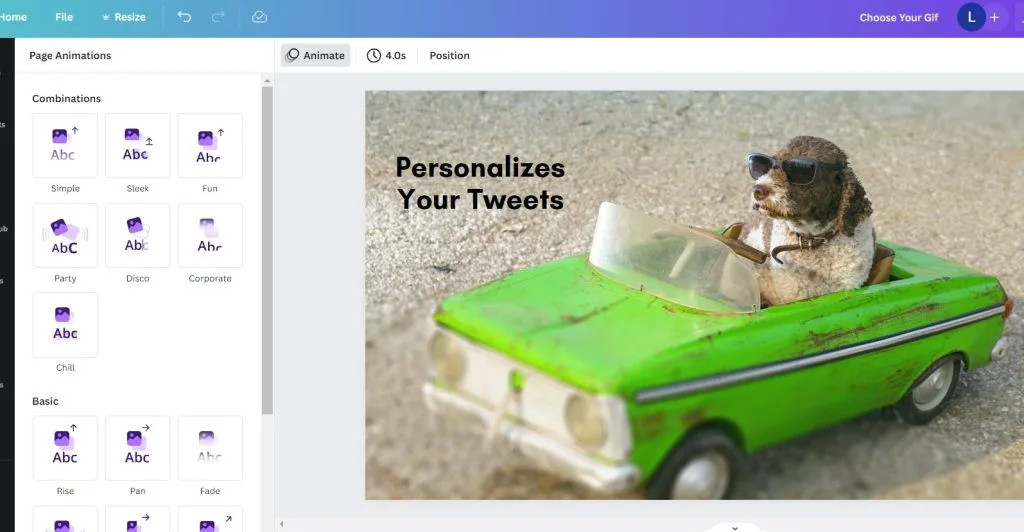Select the Corporate animation preset
1024x532 pixels.
coord(210,236)
